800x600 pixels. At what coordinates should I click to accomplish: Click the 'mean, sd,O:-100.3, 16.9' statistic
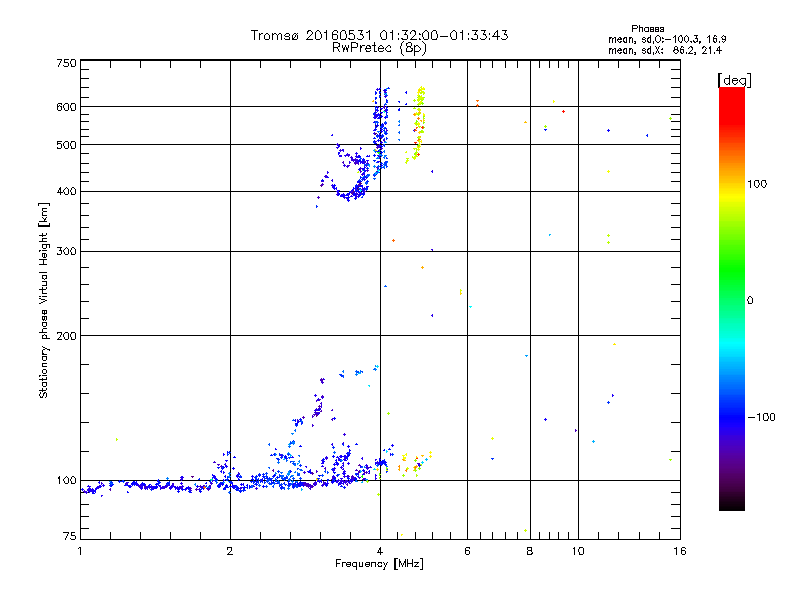[667, 39]
